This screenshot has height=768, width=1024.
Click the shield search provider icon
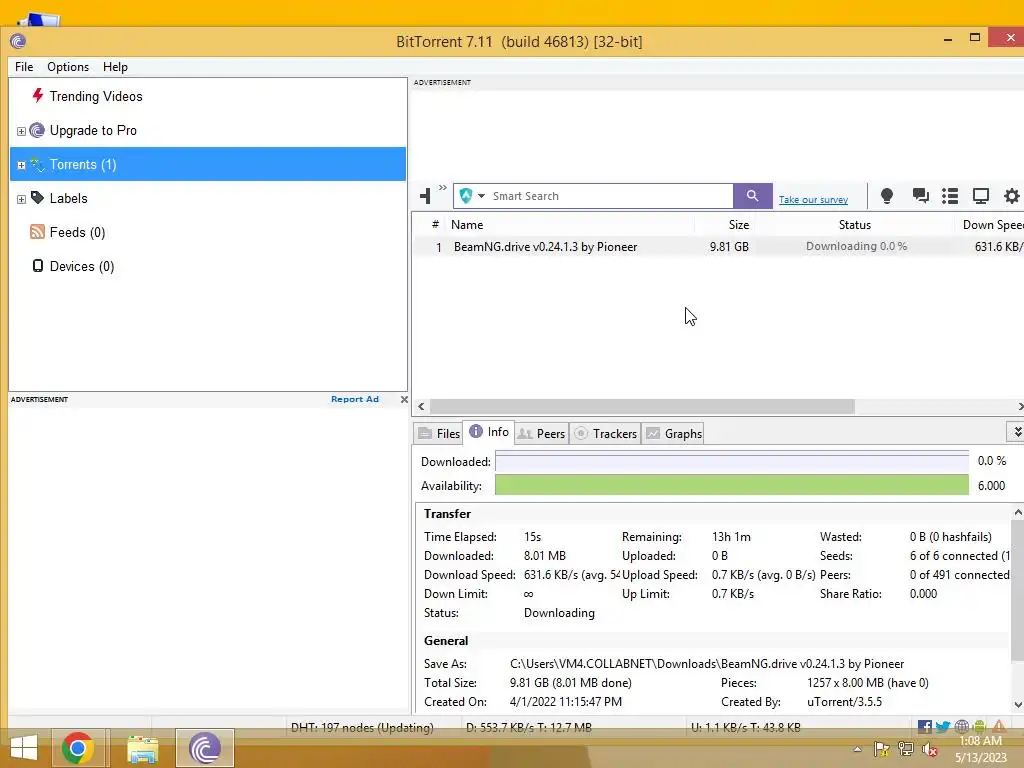pyautogui.click(x=466, y=196)
